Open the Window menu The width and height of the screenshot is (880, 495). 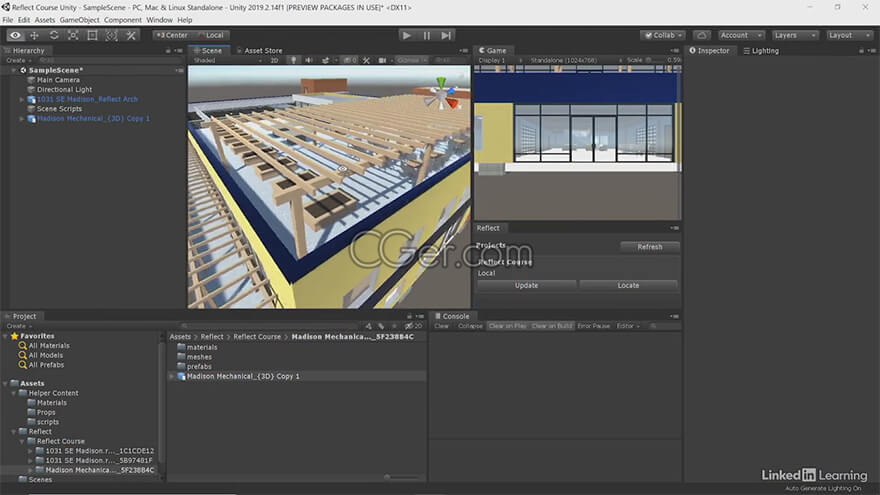pyautogui.click(x=159, y=20)
